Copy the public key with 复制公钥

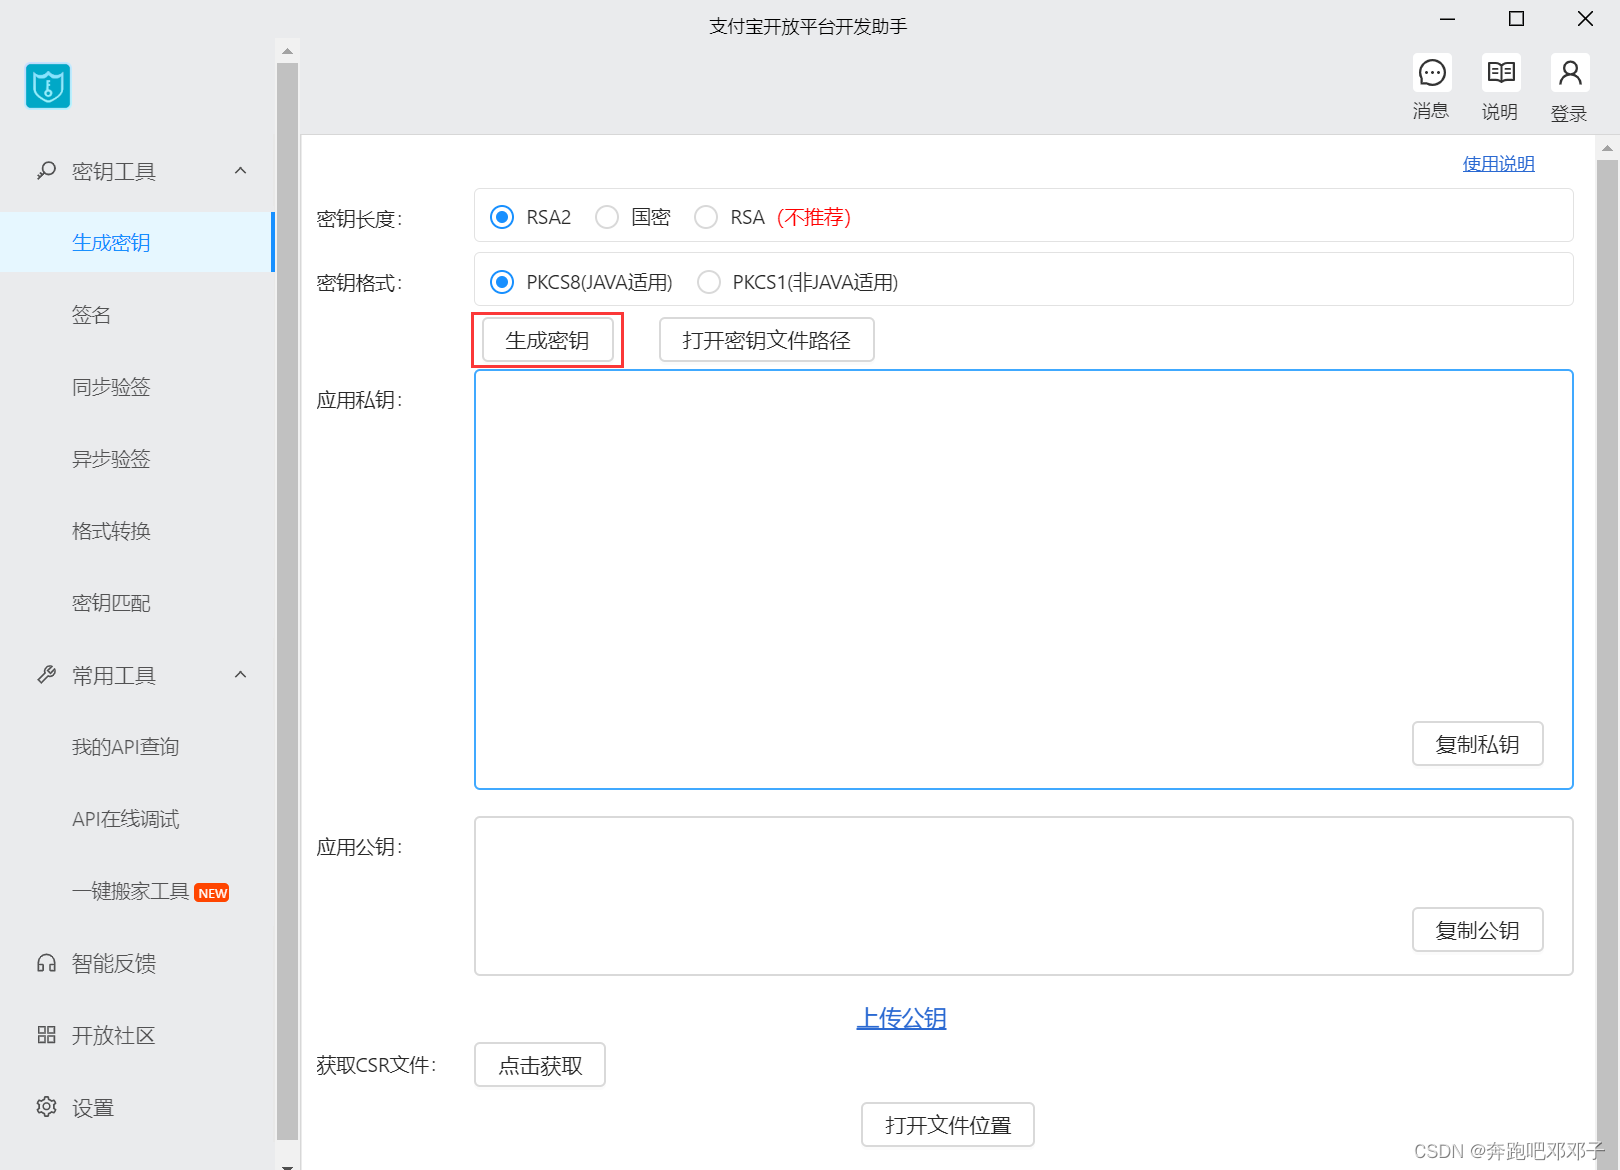[1478, 930]
